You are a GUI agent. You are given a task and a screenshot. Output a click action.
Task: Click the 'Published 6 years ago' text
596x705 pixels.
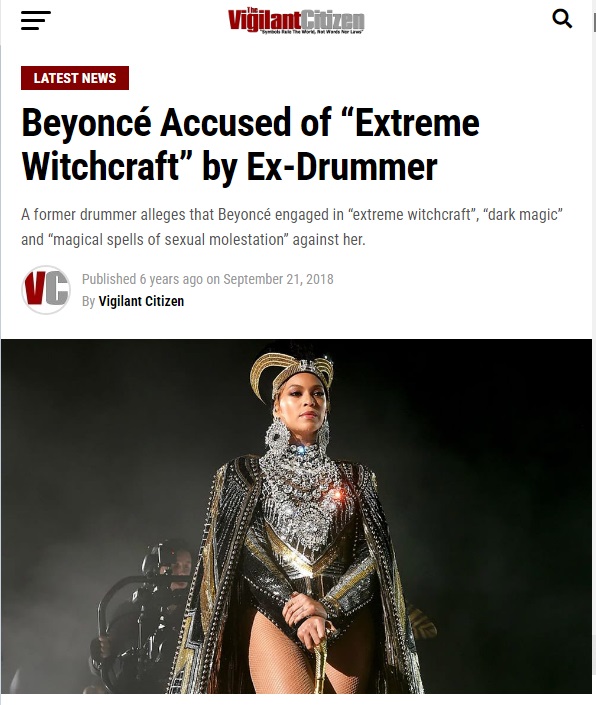(x=142, y=279)
